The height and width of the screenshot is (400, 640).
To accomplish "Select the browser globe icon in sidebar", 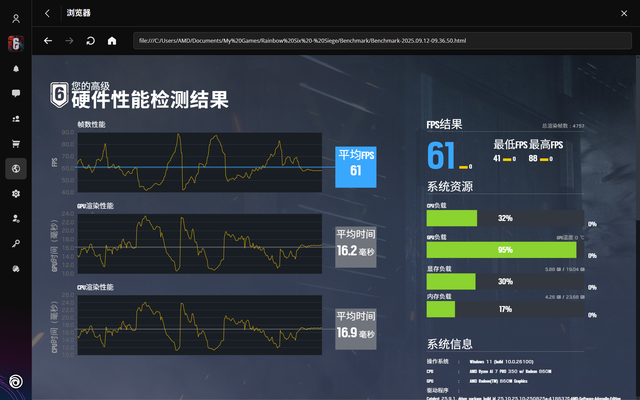I will (x=16, y=169).
